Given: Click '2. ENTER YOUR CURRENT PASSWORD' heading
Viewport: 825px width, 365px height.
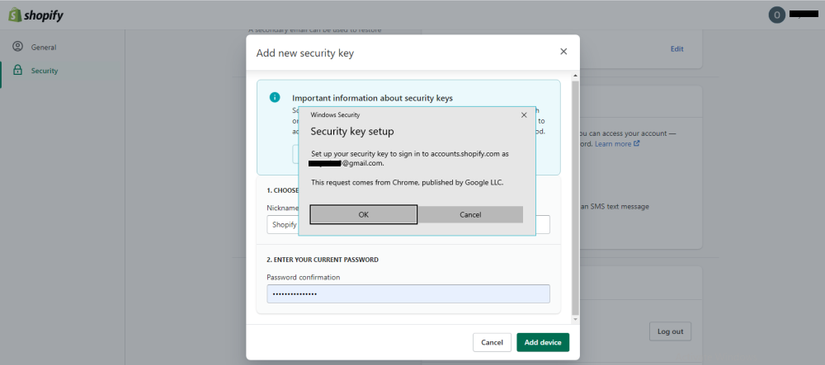Looking at the screenshot, I should pos(323,260).
